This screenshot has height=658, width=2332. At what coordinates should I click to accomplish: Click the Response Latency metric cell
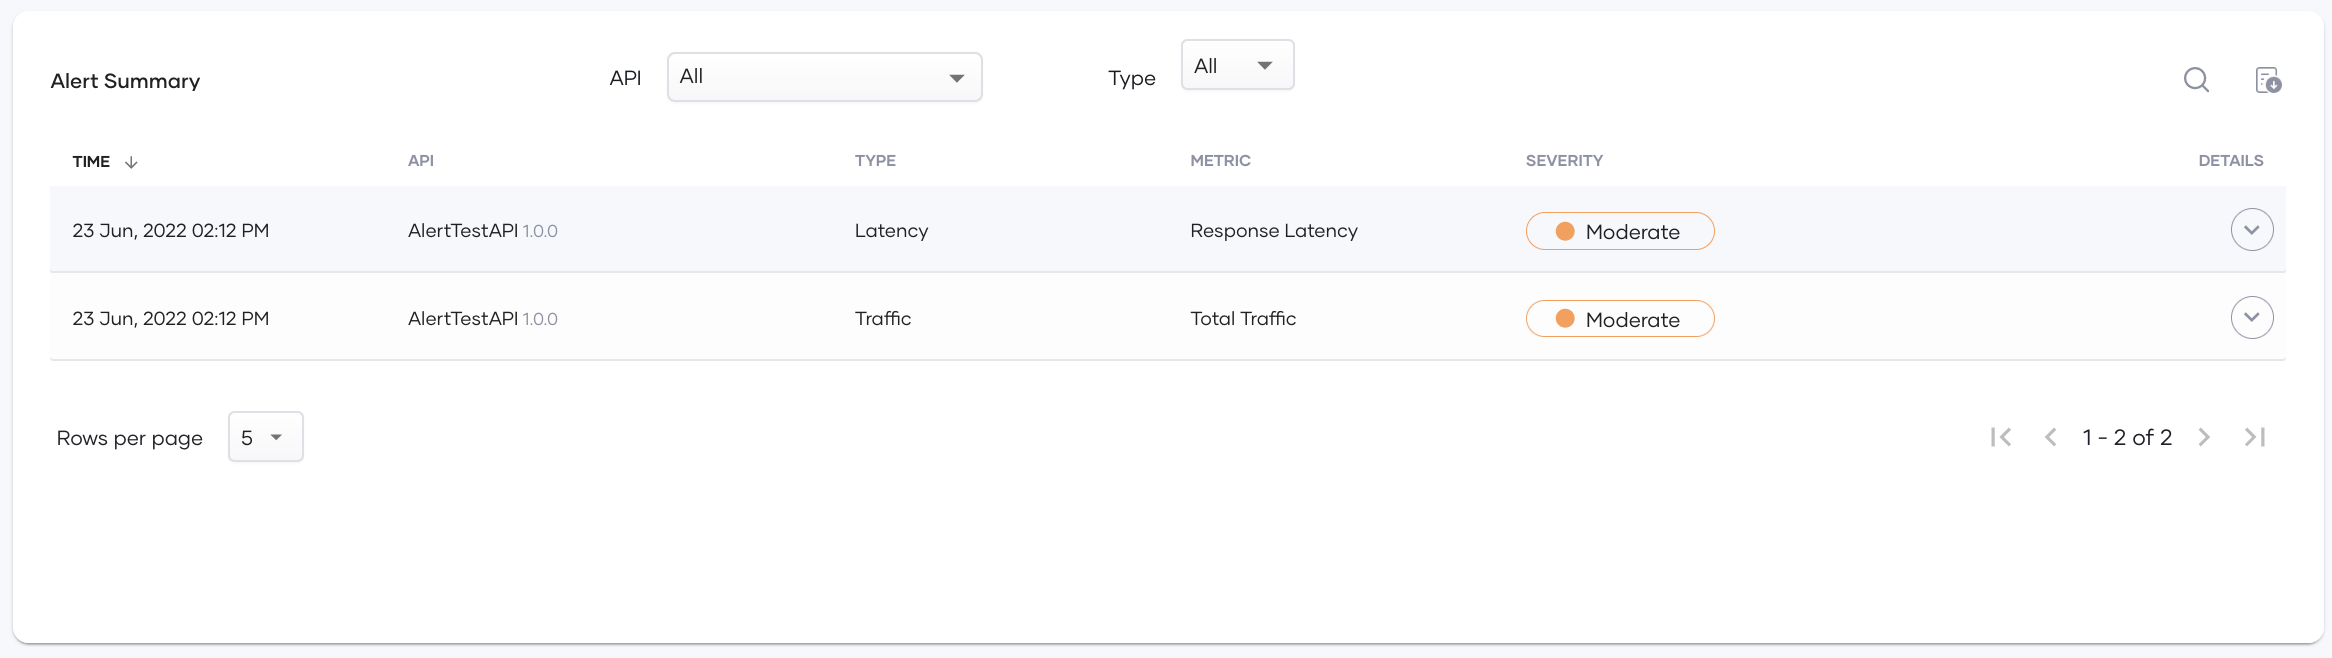coord(1274,231)
